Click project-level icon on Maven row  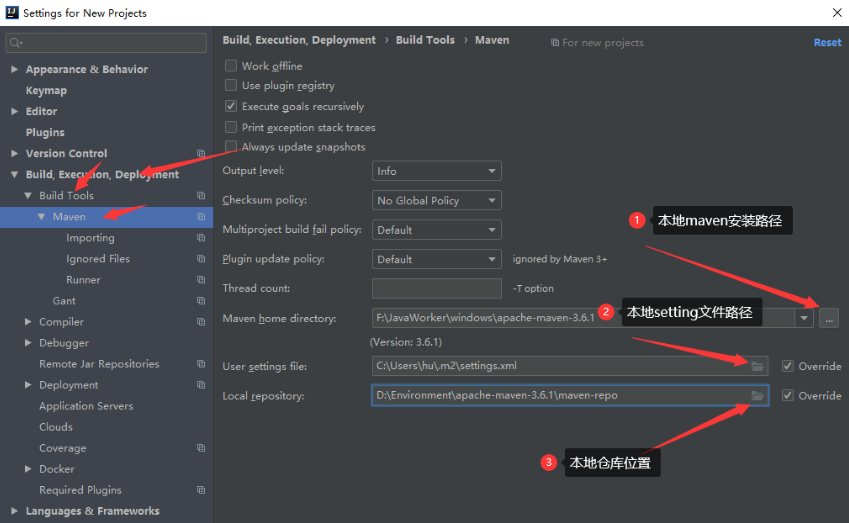(201, 217)
